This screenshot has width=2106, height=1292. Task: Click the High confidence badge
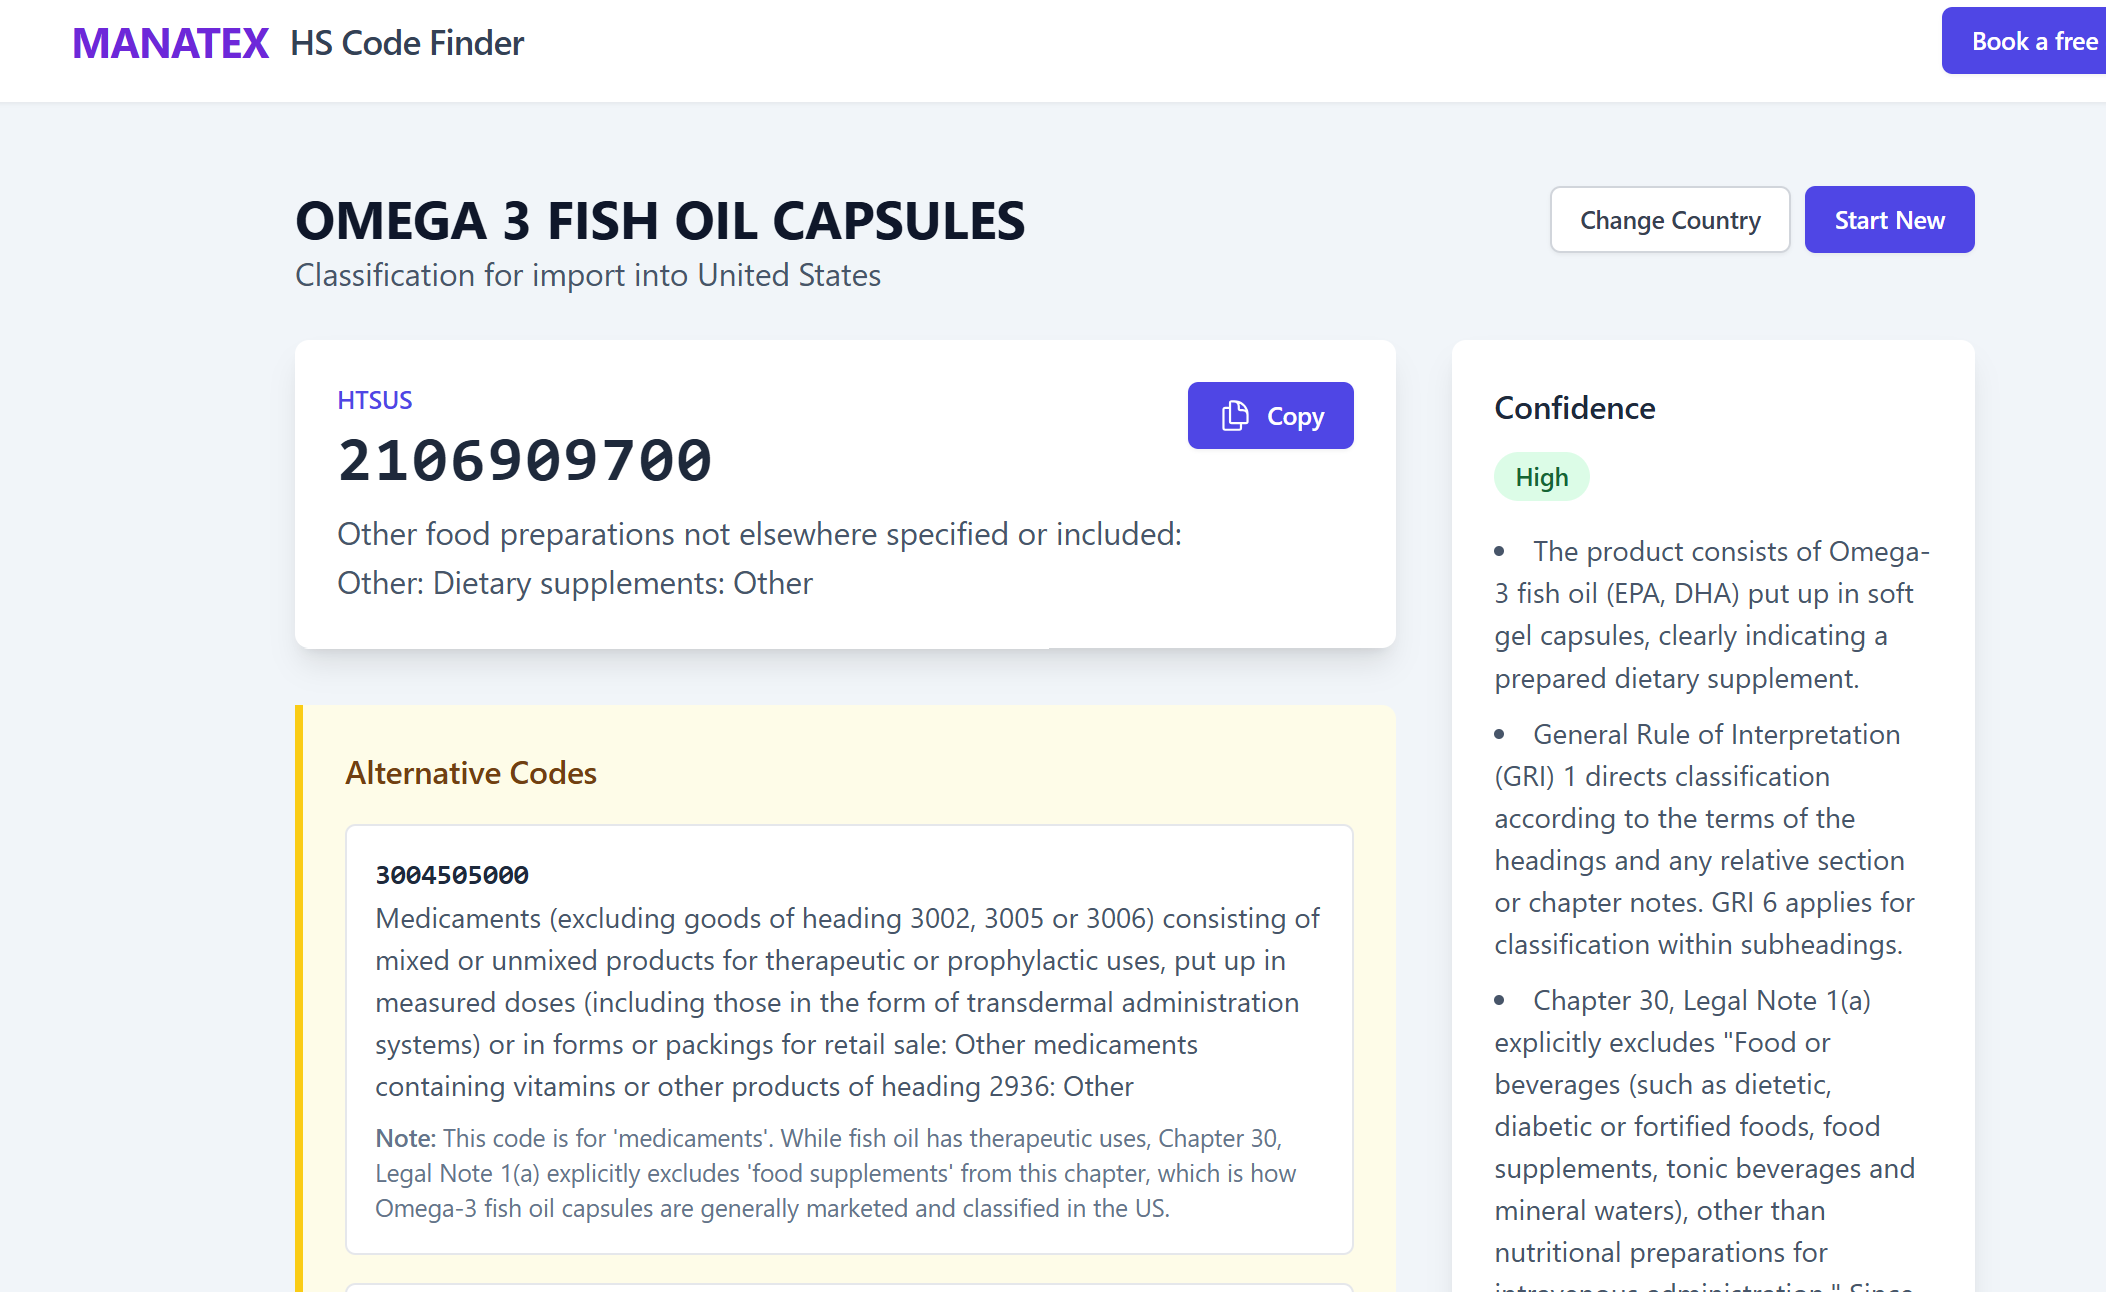[x=1540, y=478]
